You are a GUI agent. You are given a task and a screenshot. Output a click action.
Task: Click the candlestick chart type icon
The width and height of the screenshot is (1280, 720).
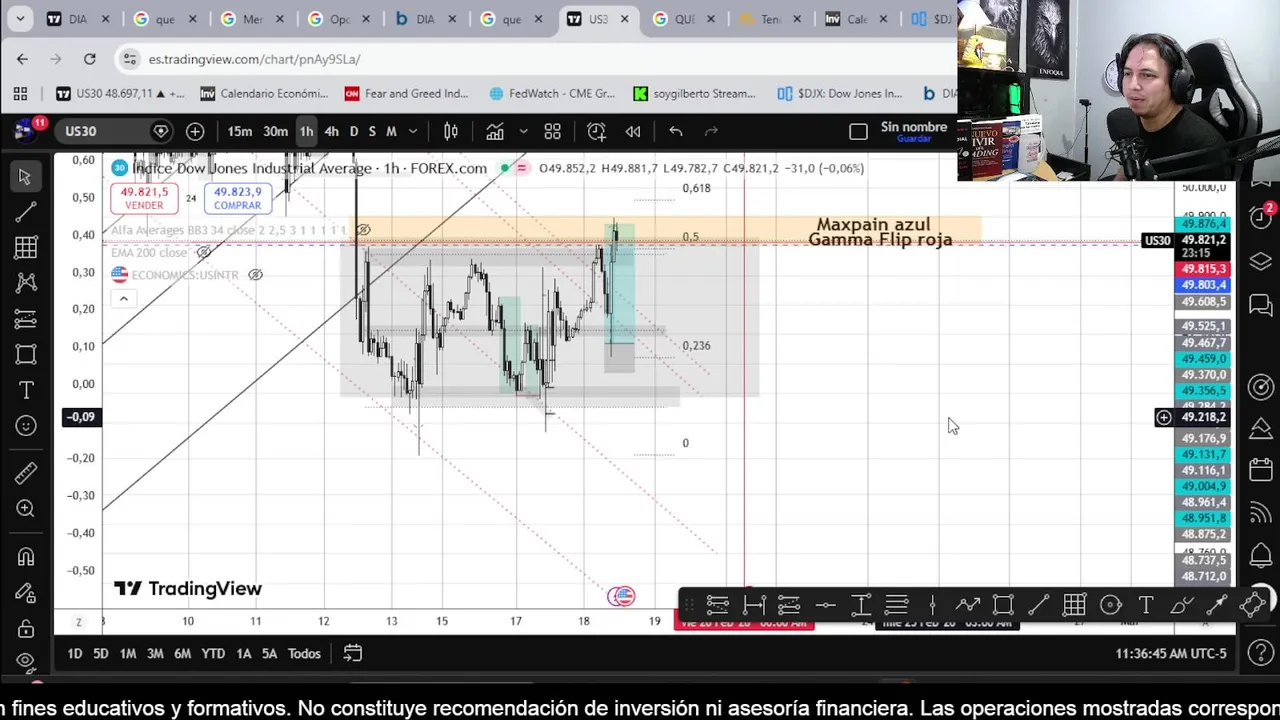click(x=451, y=131)
